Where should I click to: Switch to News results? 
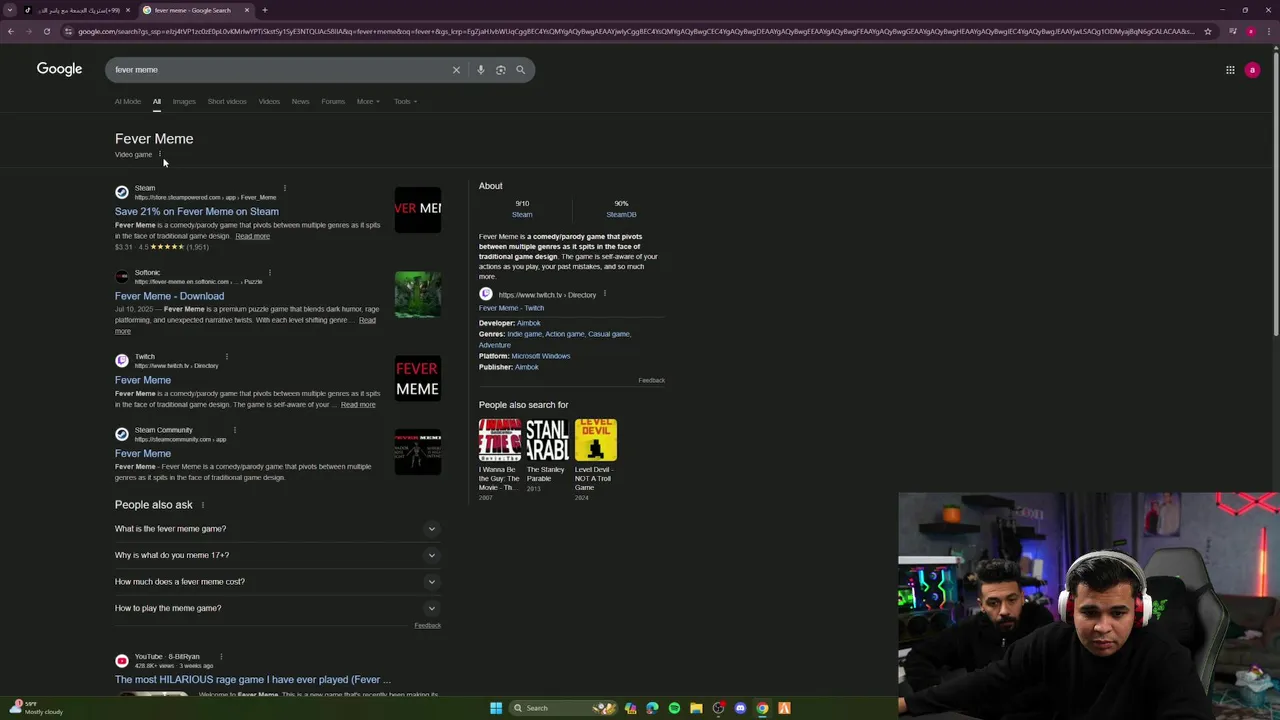300,101
